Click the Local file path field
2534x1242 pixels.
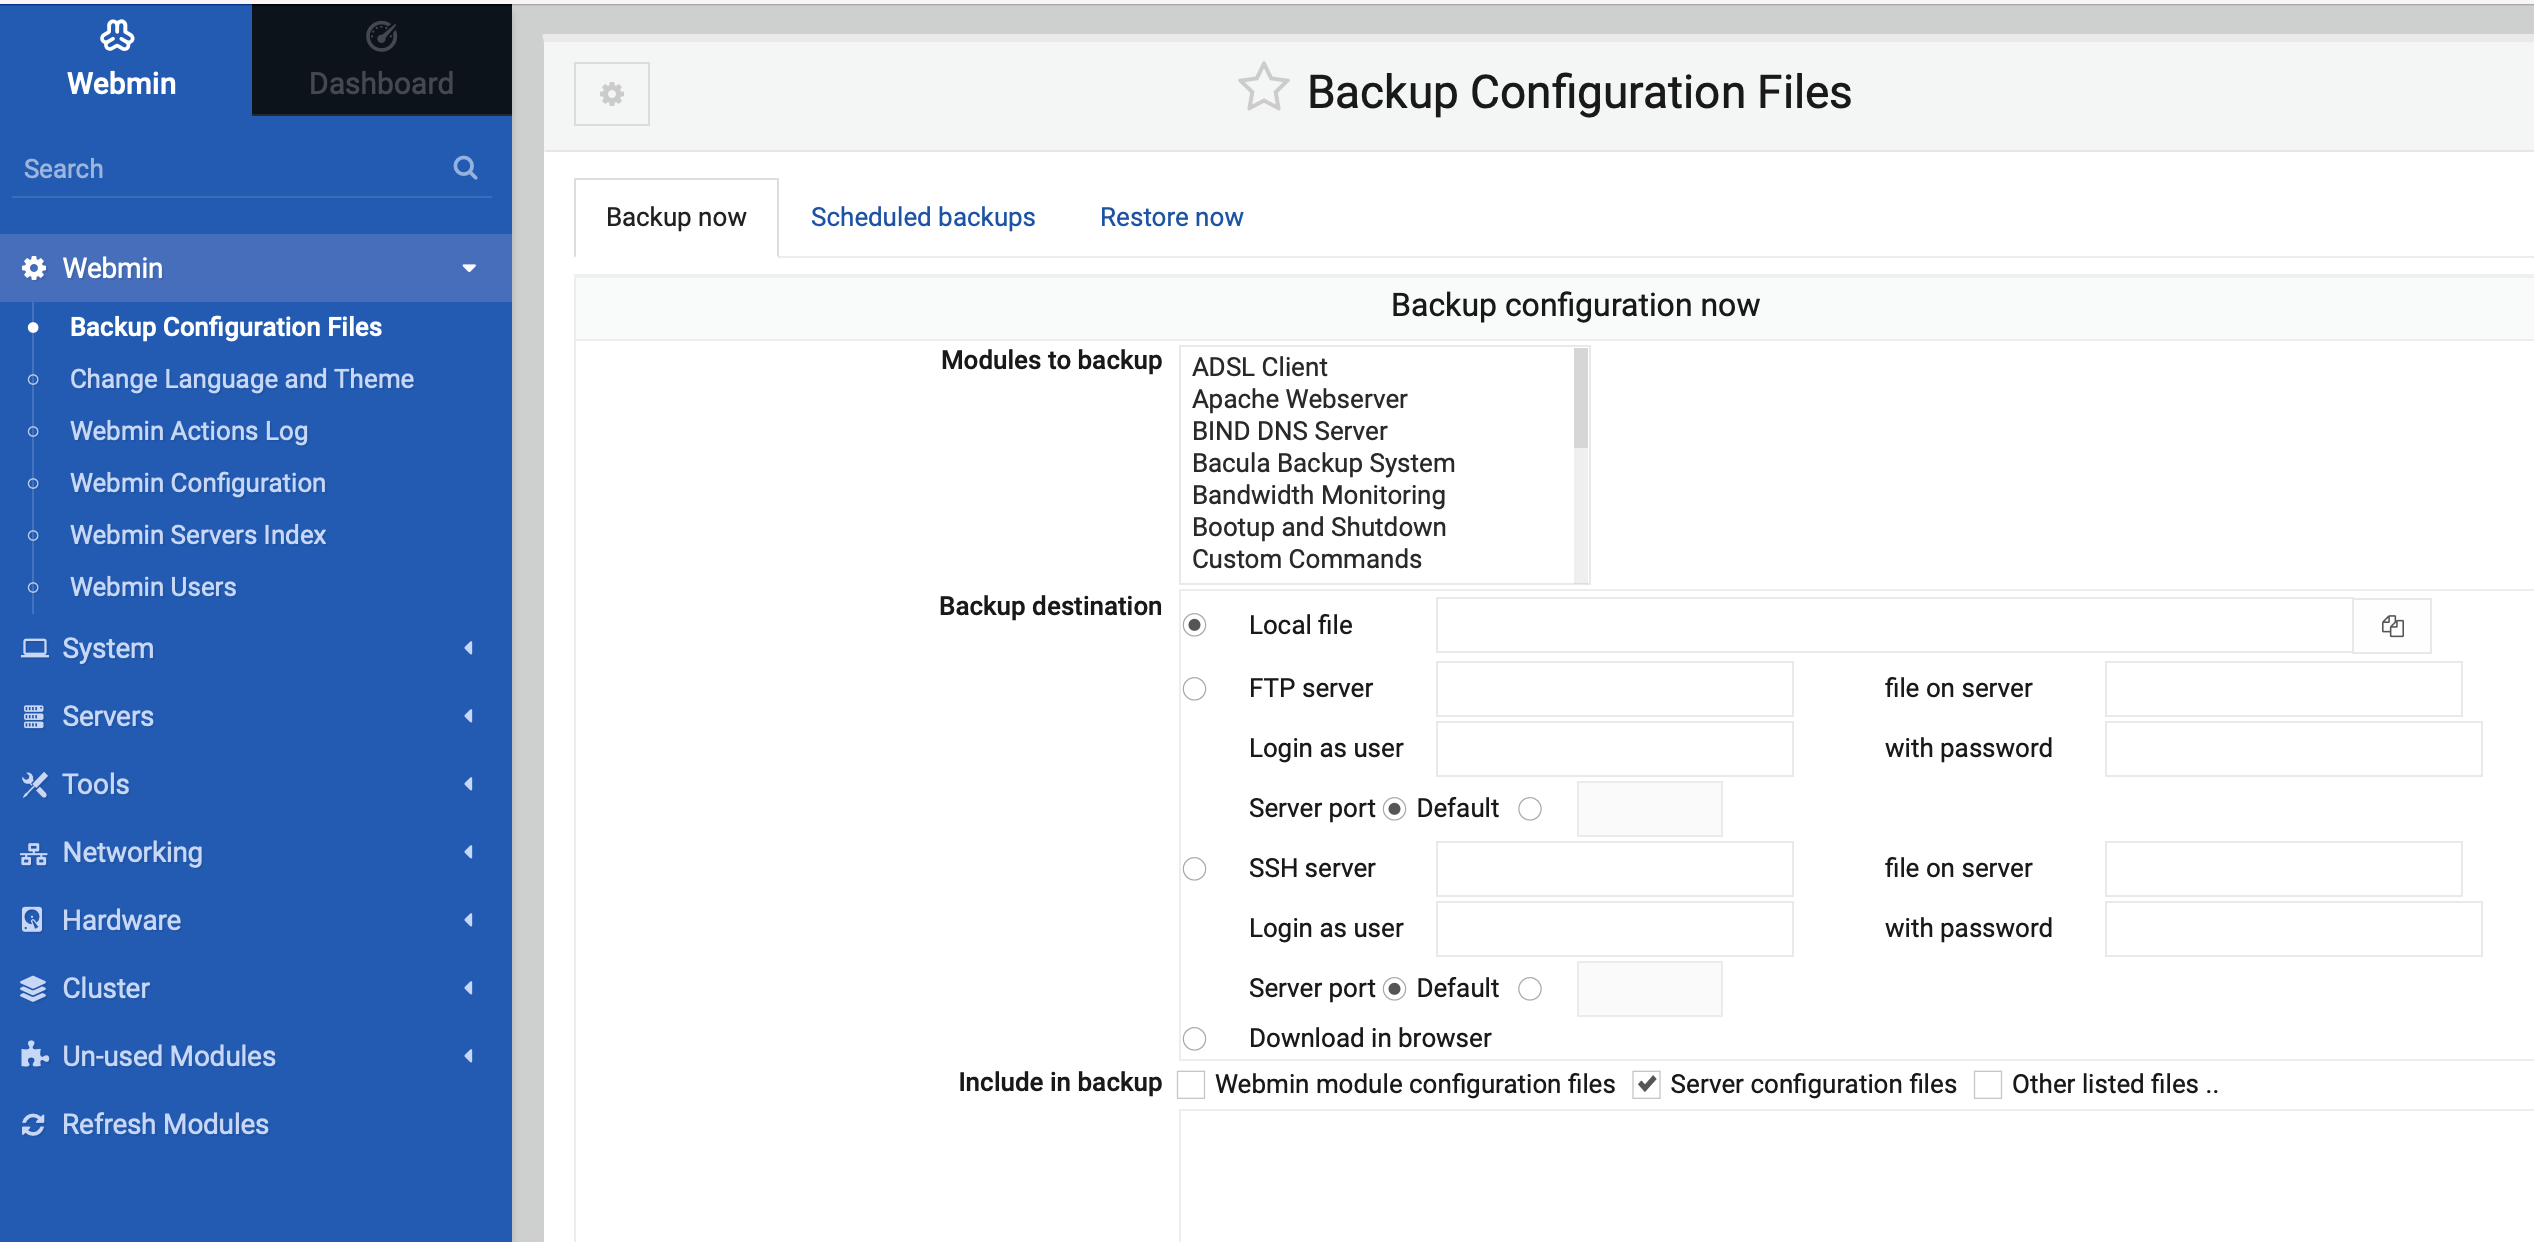point(1894,626)
